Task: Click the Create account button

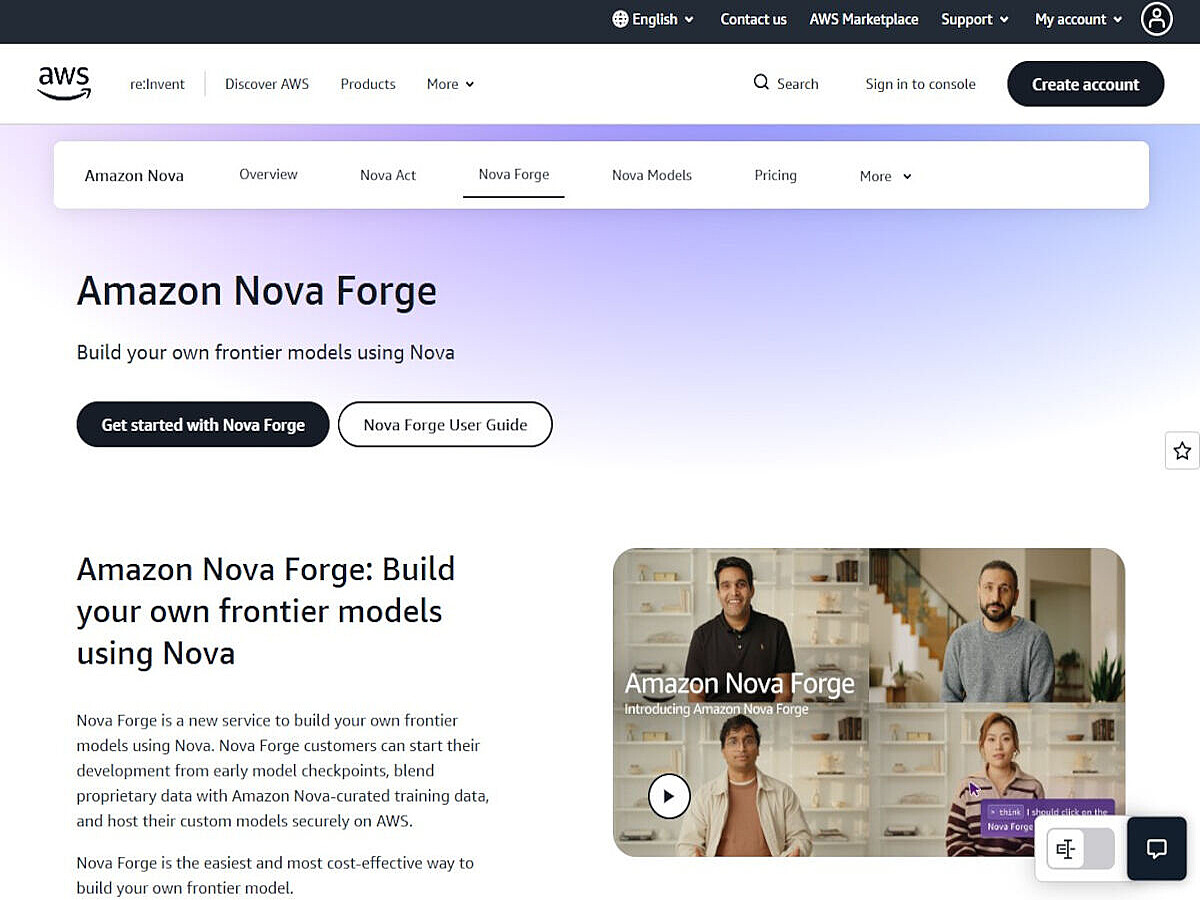Action: pos(1086,84)
